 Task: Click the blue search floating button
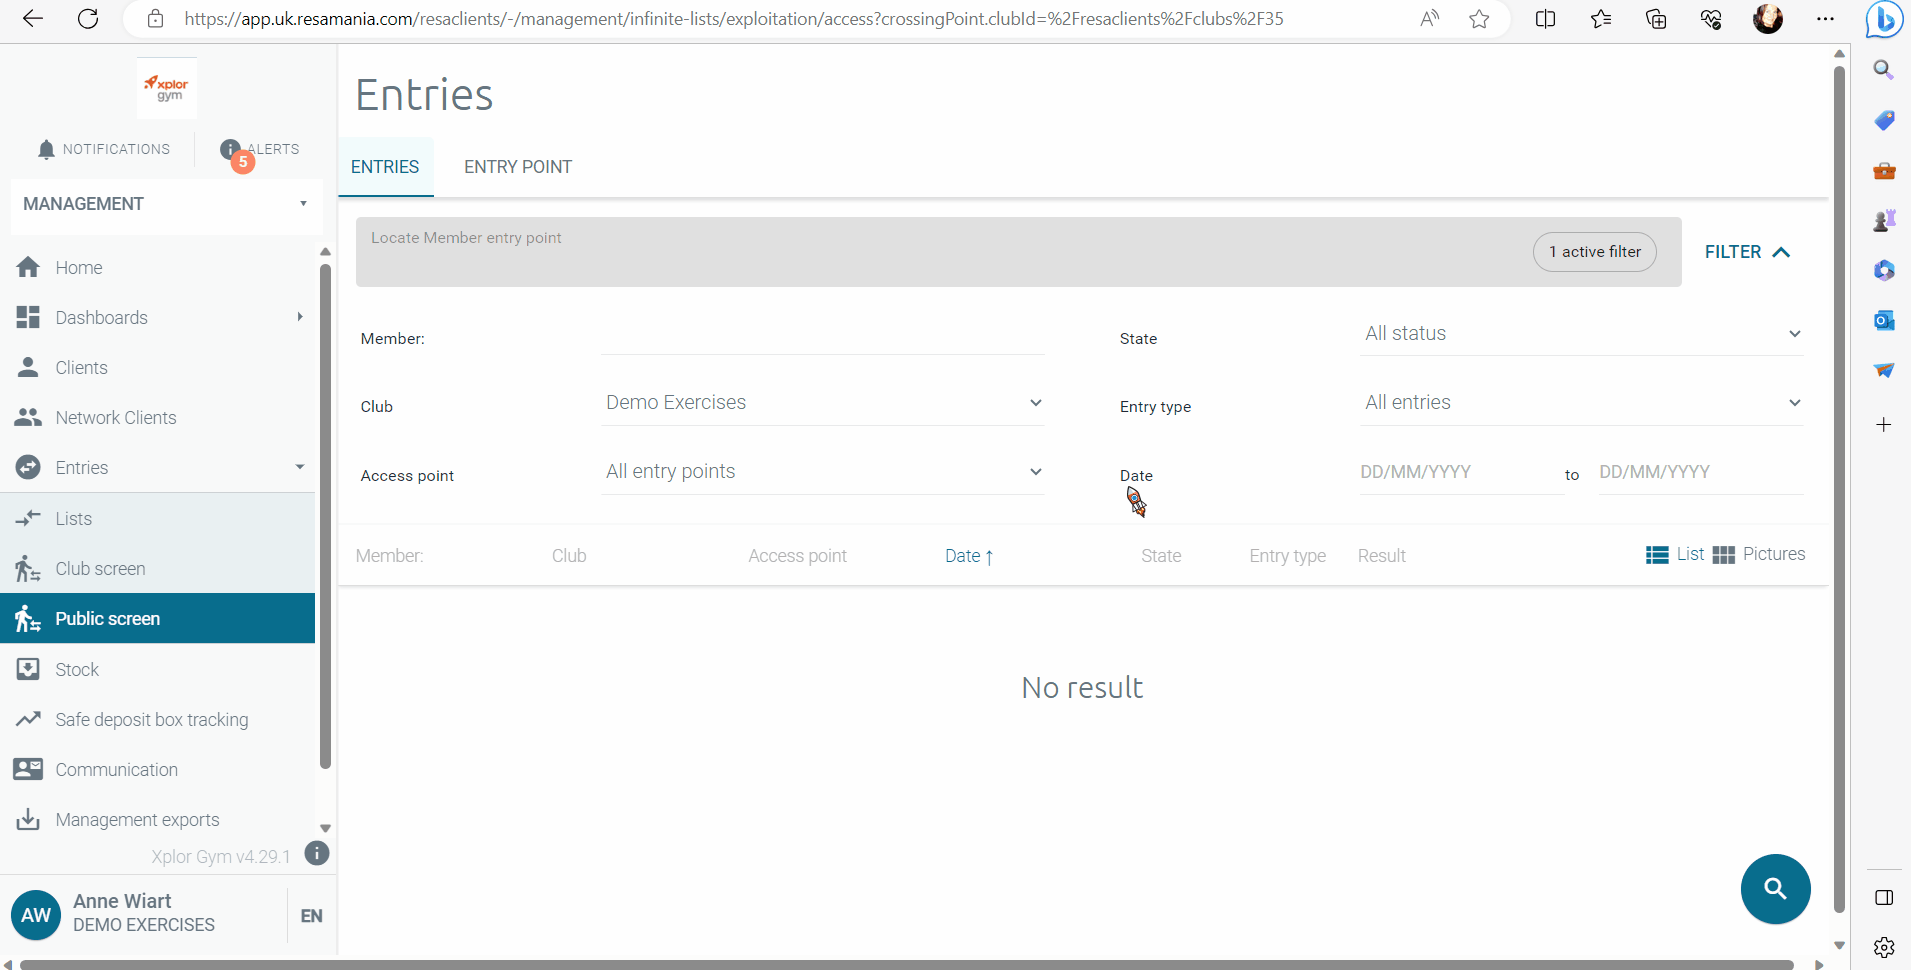point(1775,888)
